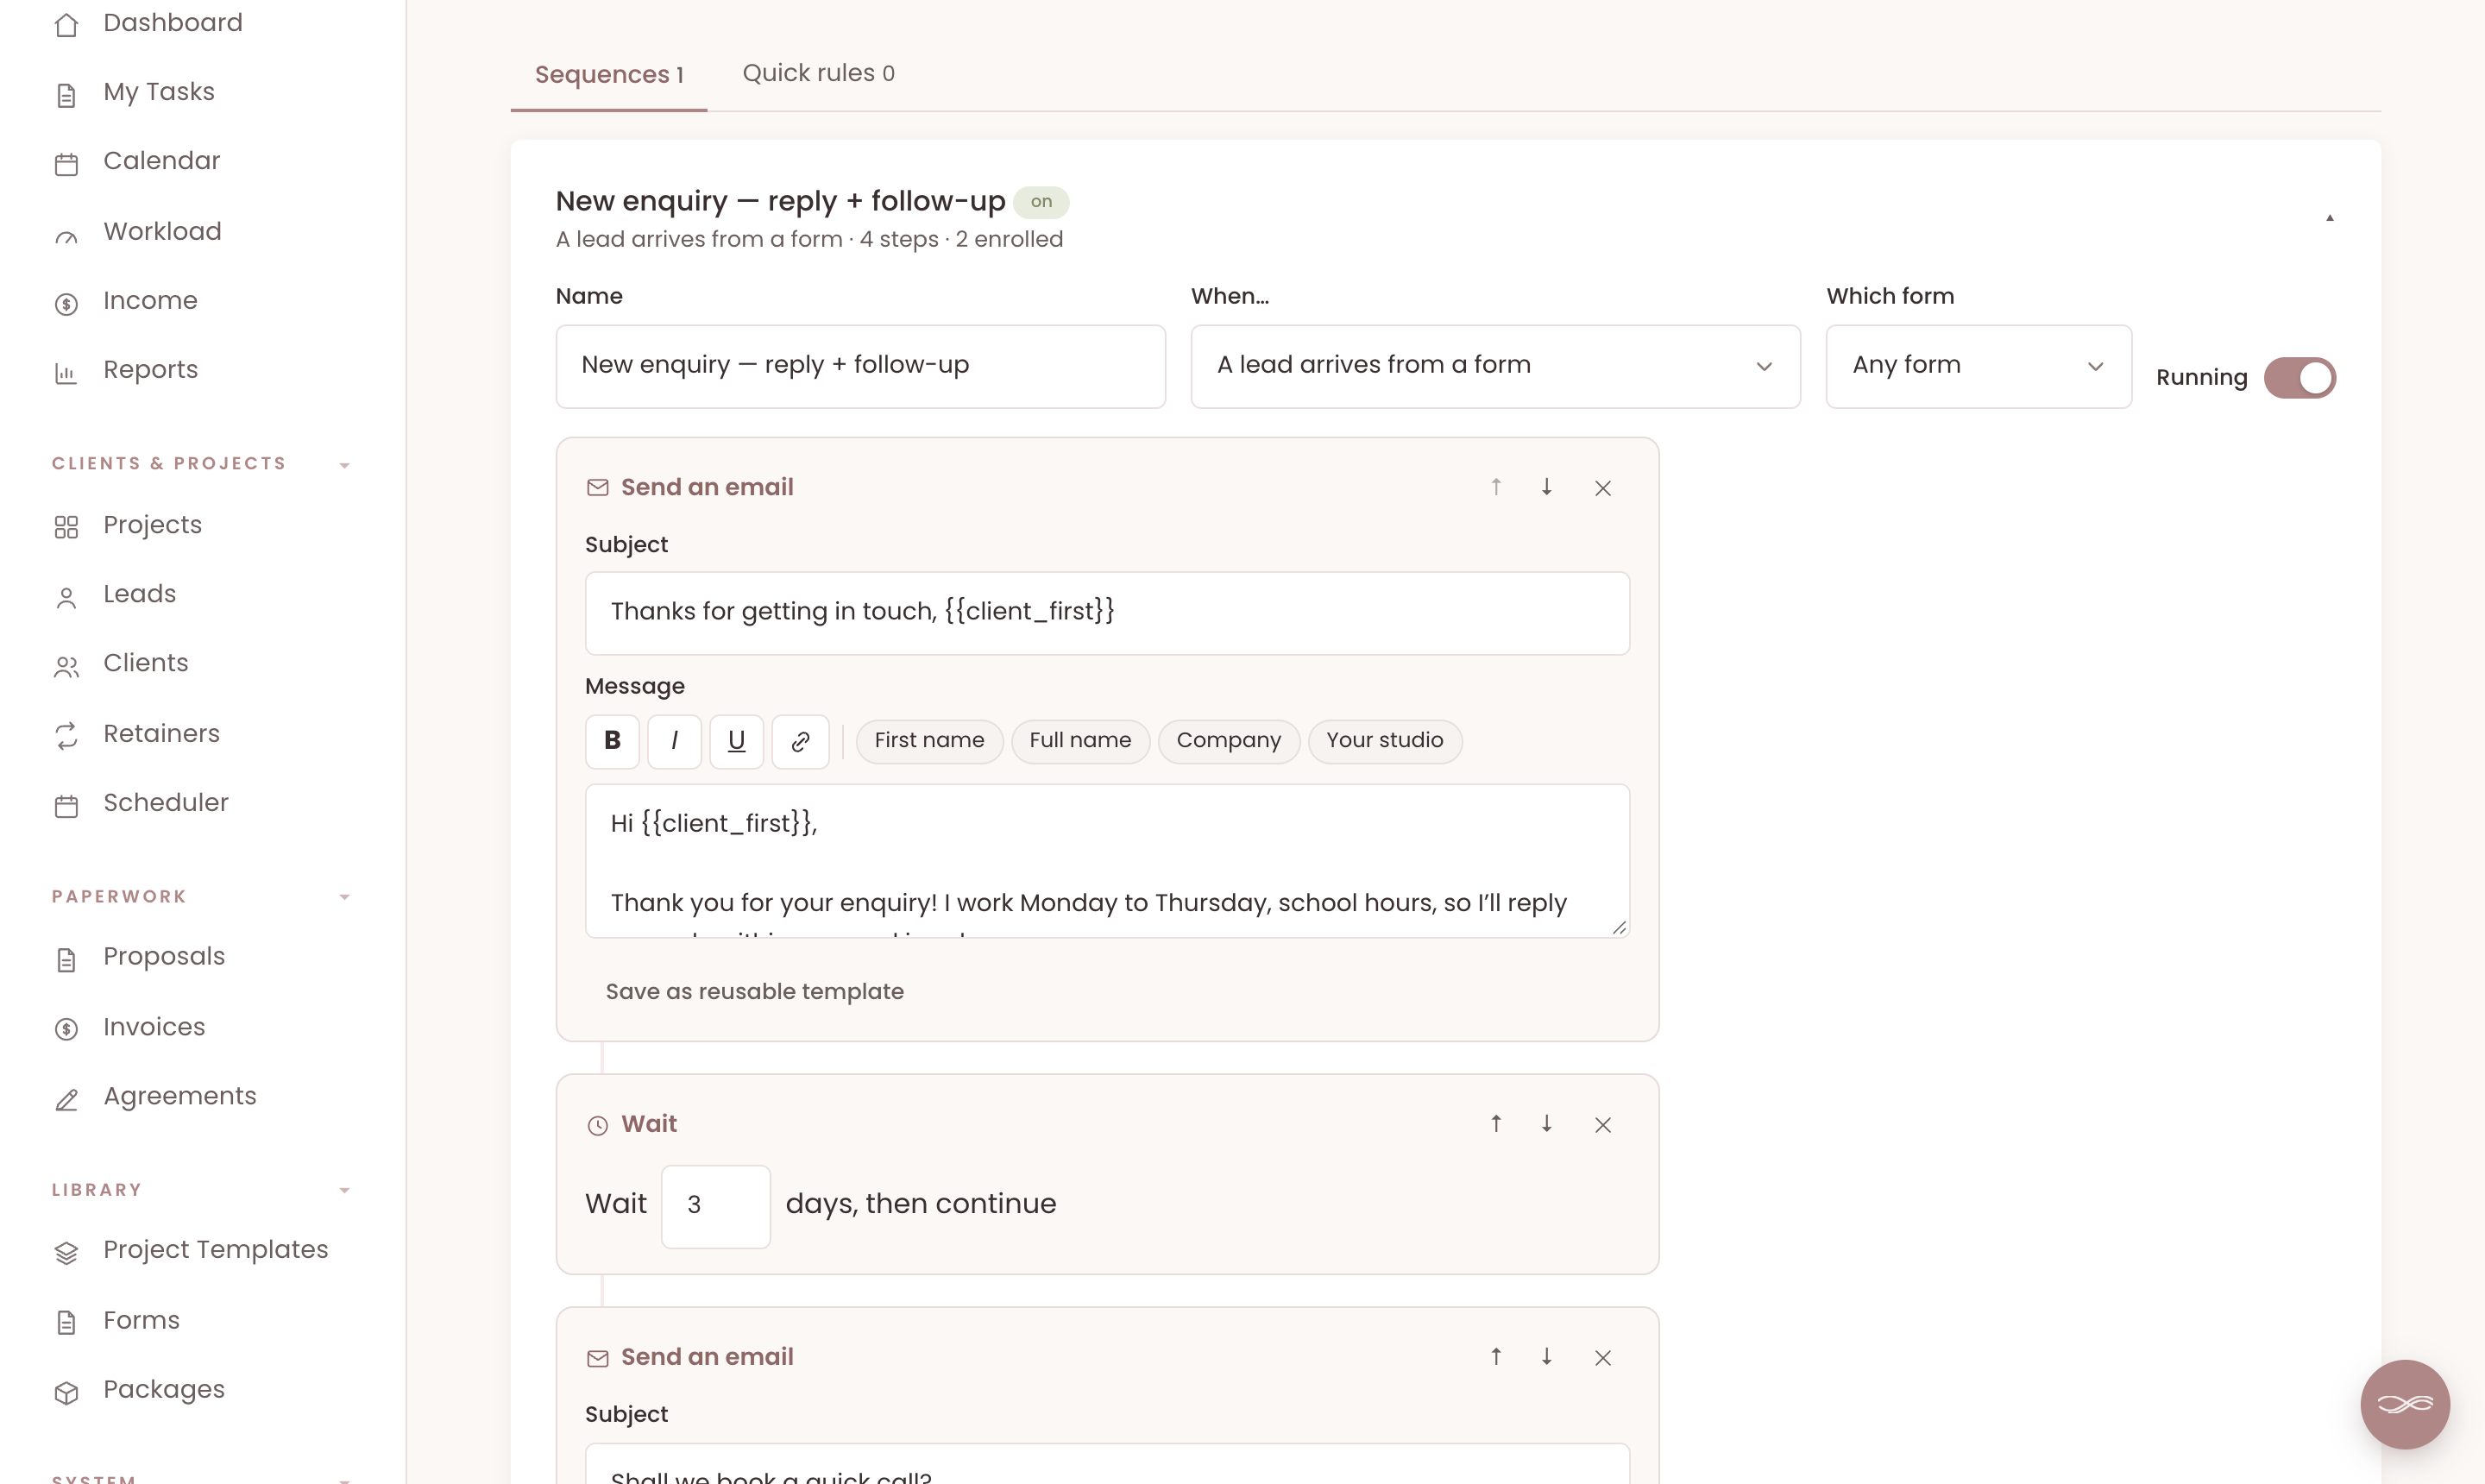The width and height of the screenshot is (2485, 1484).
Task: Open Income dollar icon
Action: point(66,304)
